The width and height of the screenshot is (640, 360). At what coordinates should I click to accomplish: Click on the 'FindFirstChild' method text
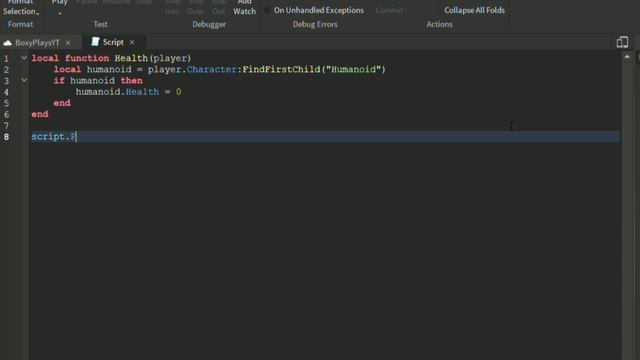[281, 69]
